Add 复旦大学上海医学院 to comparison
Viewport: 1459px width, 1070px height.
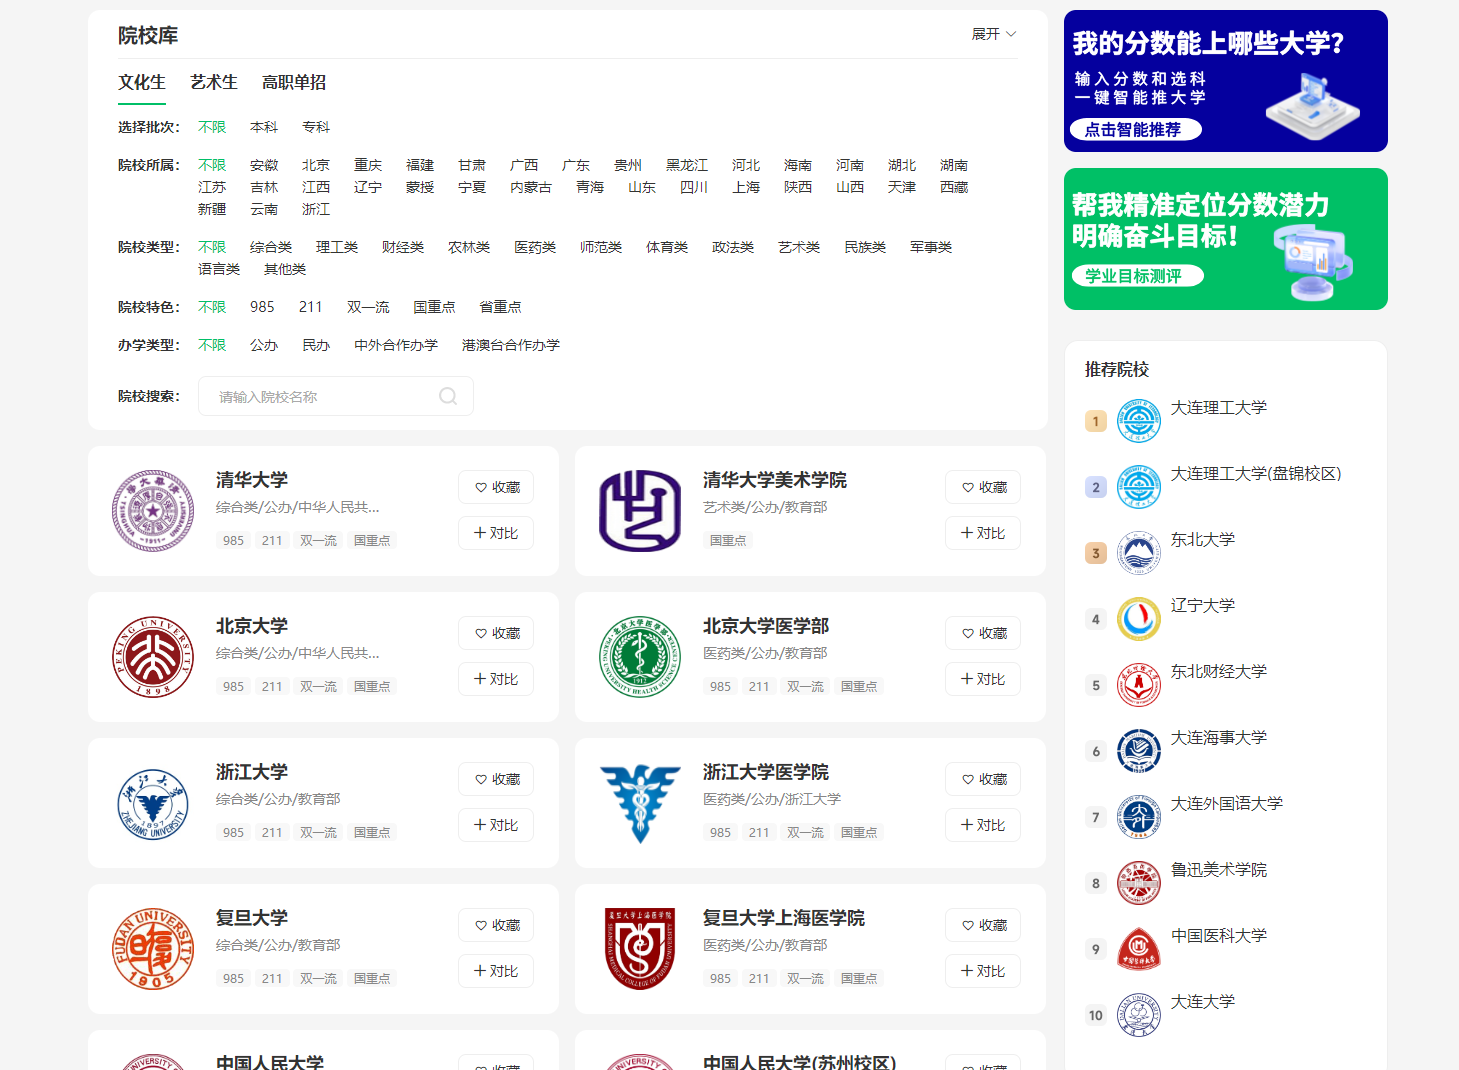tap(983, 971)
